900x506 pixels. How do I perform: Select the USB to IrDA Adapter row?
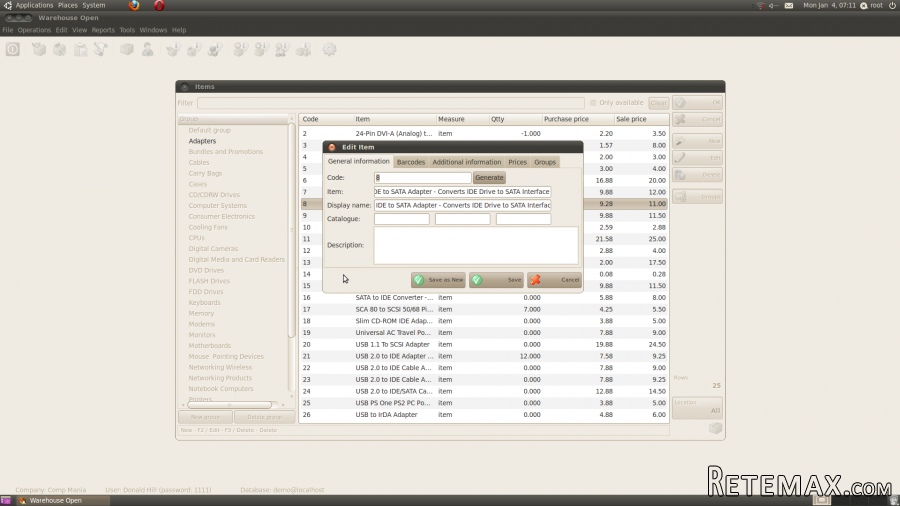click(x=484, y=415)
